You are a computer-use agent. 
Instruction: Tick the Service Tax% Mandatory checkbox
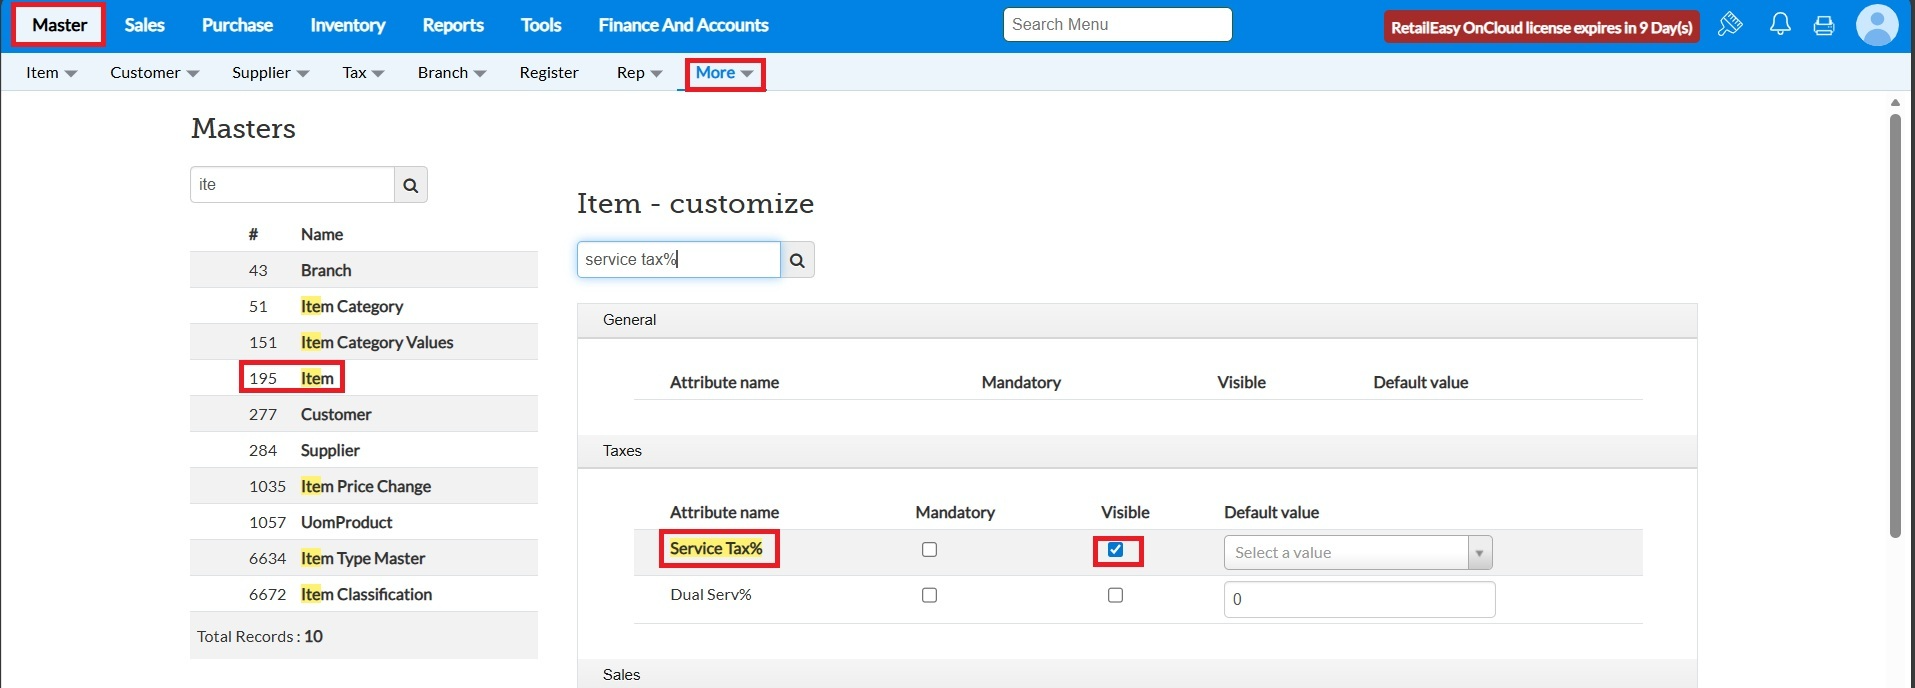(x=930, y=550)
